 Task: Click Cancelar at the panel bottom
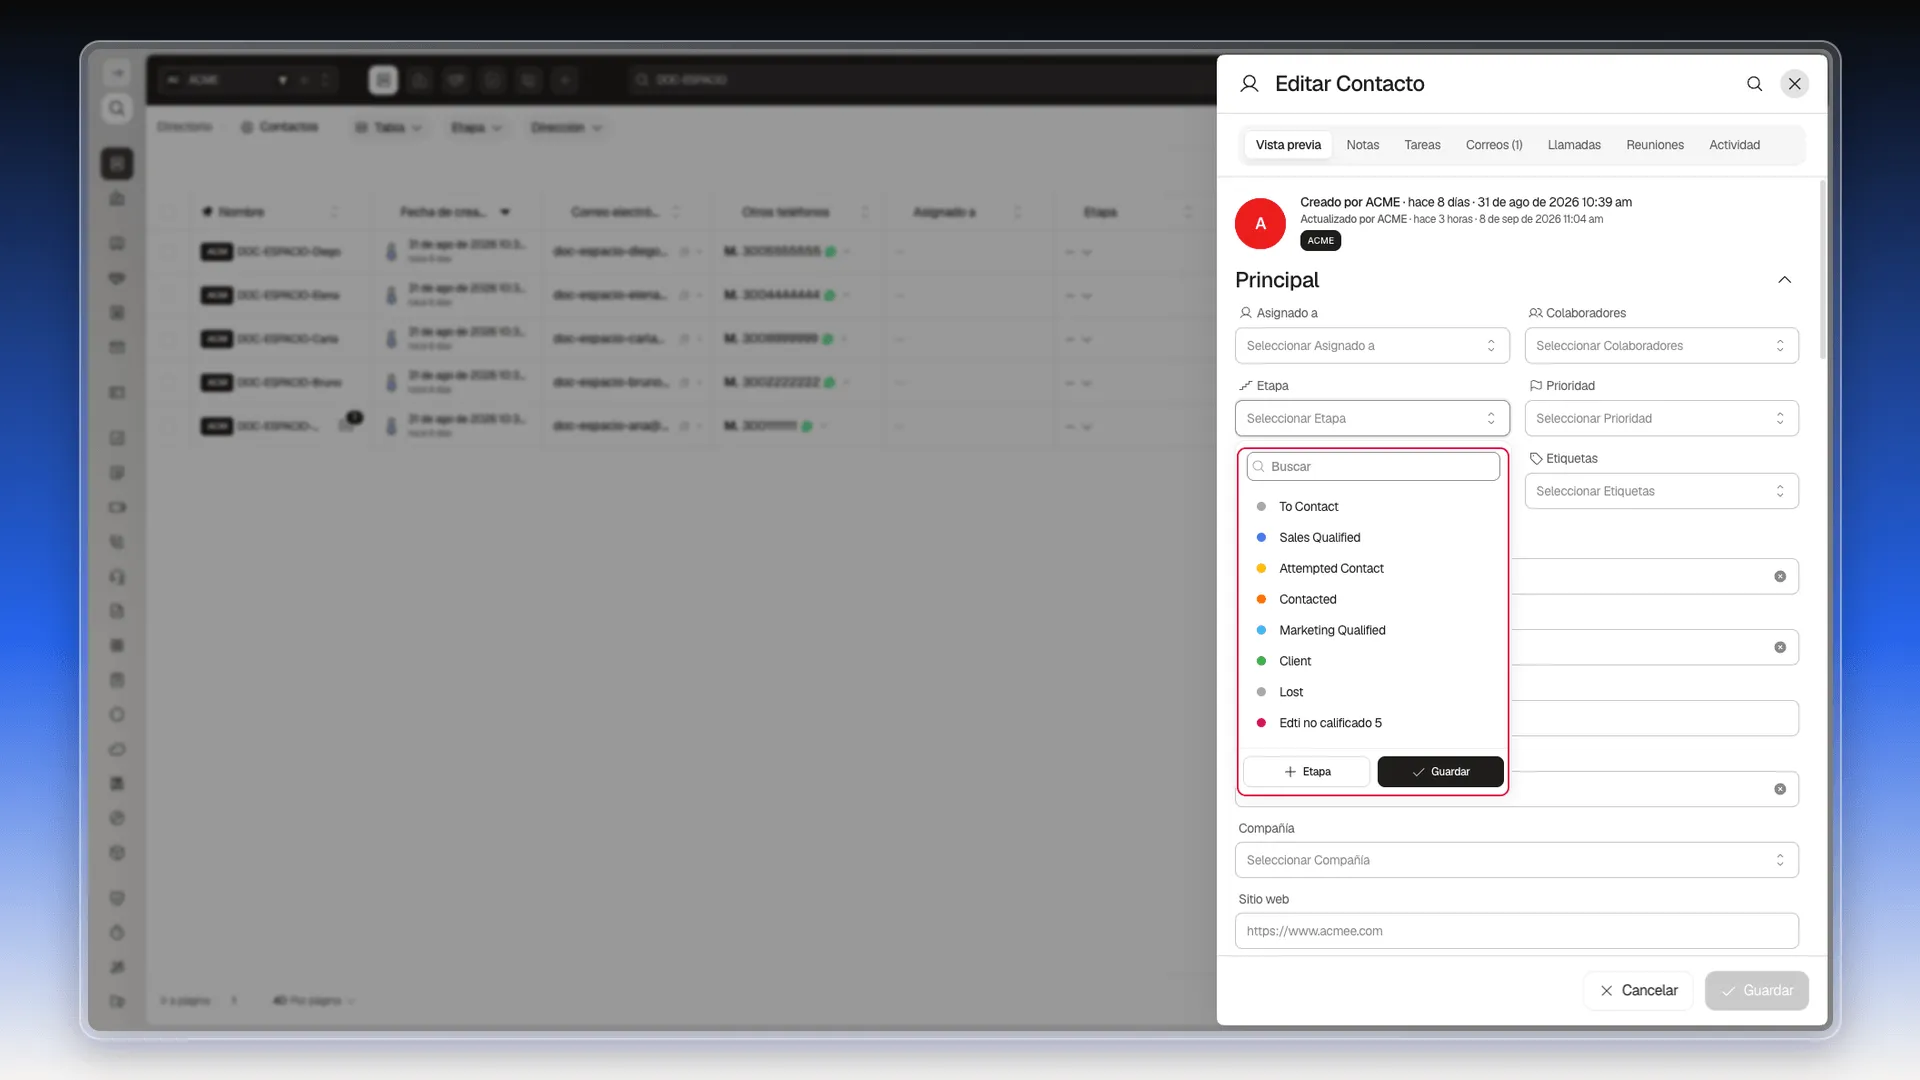click(x=1638, y=991)
